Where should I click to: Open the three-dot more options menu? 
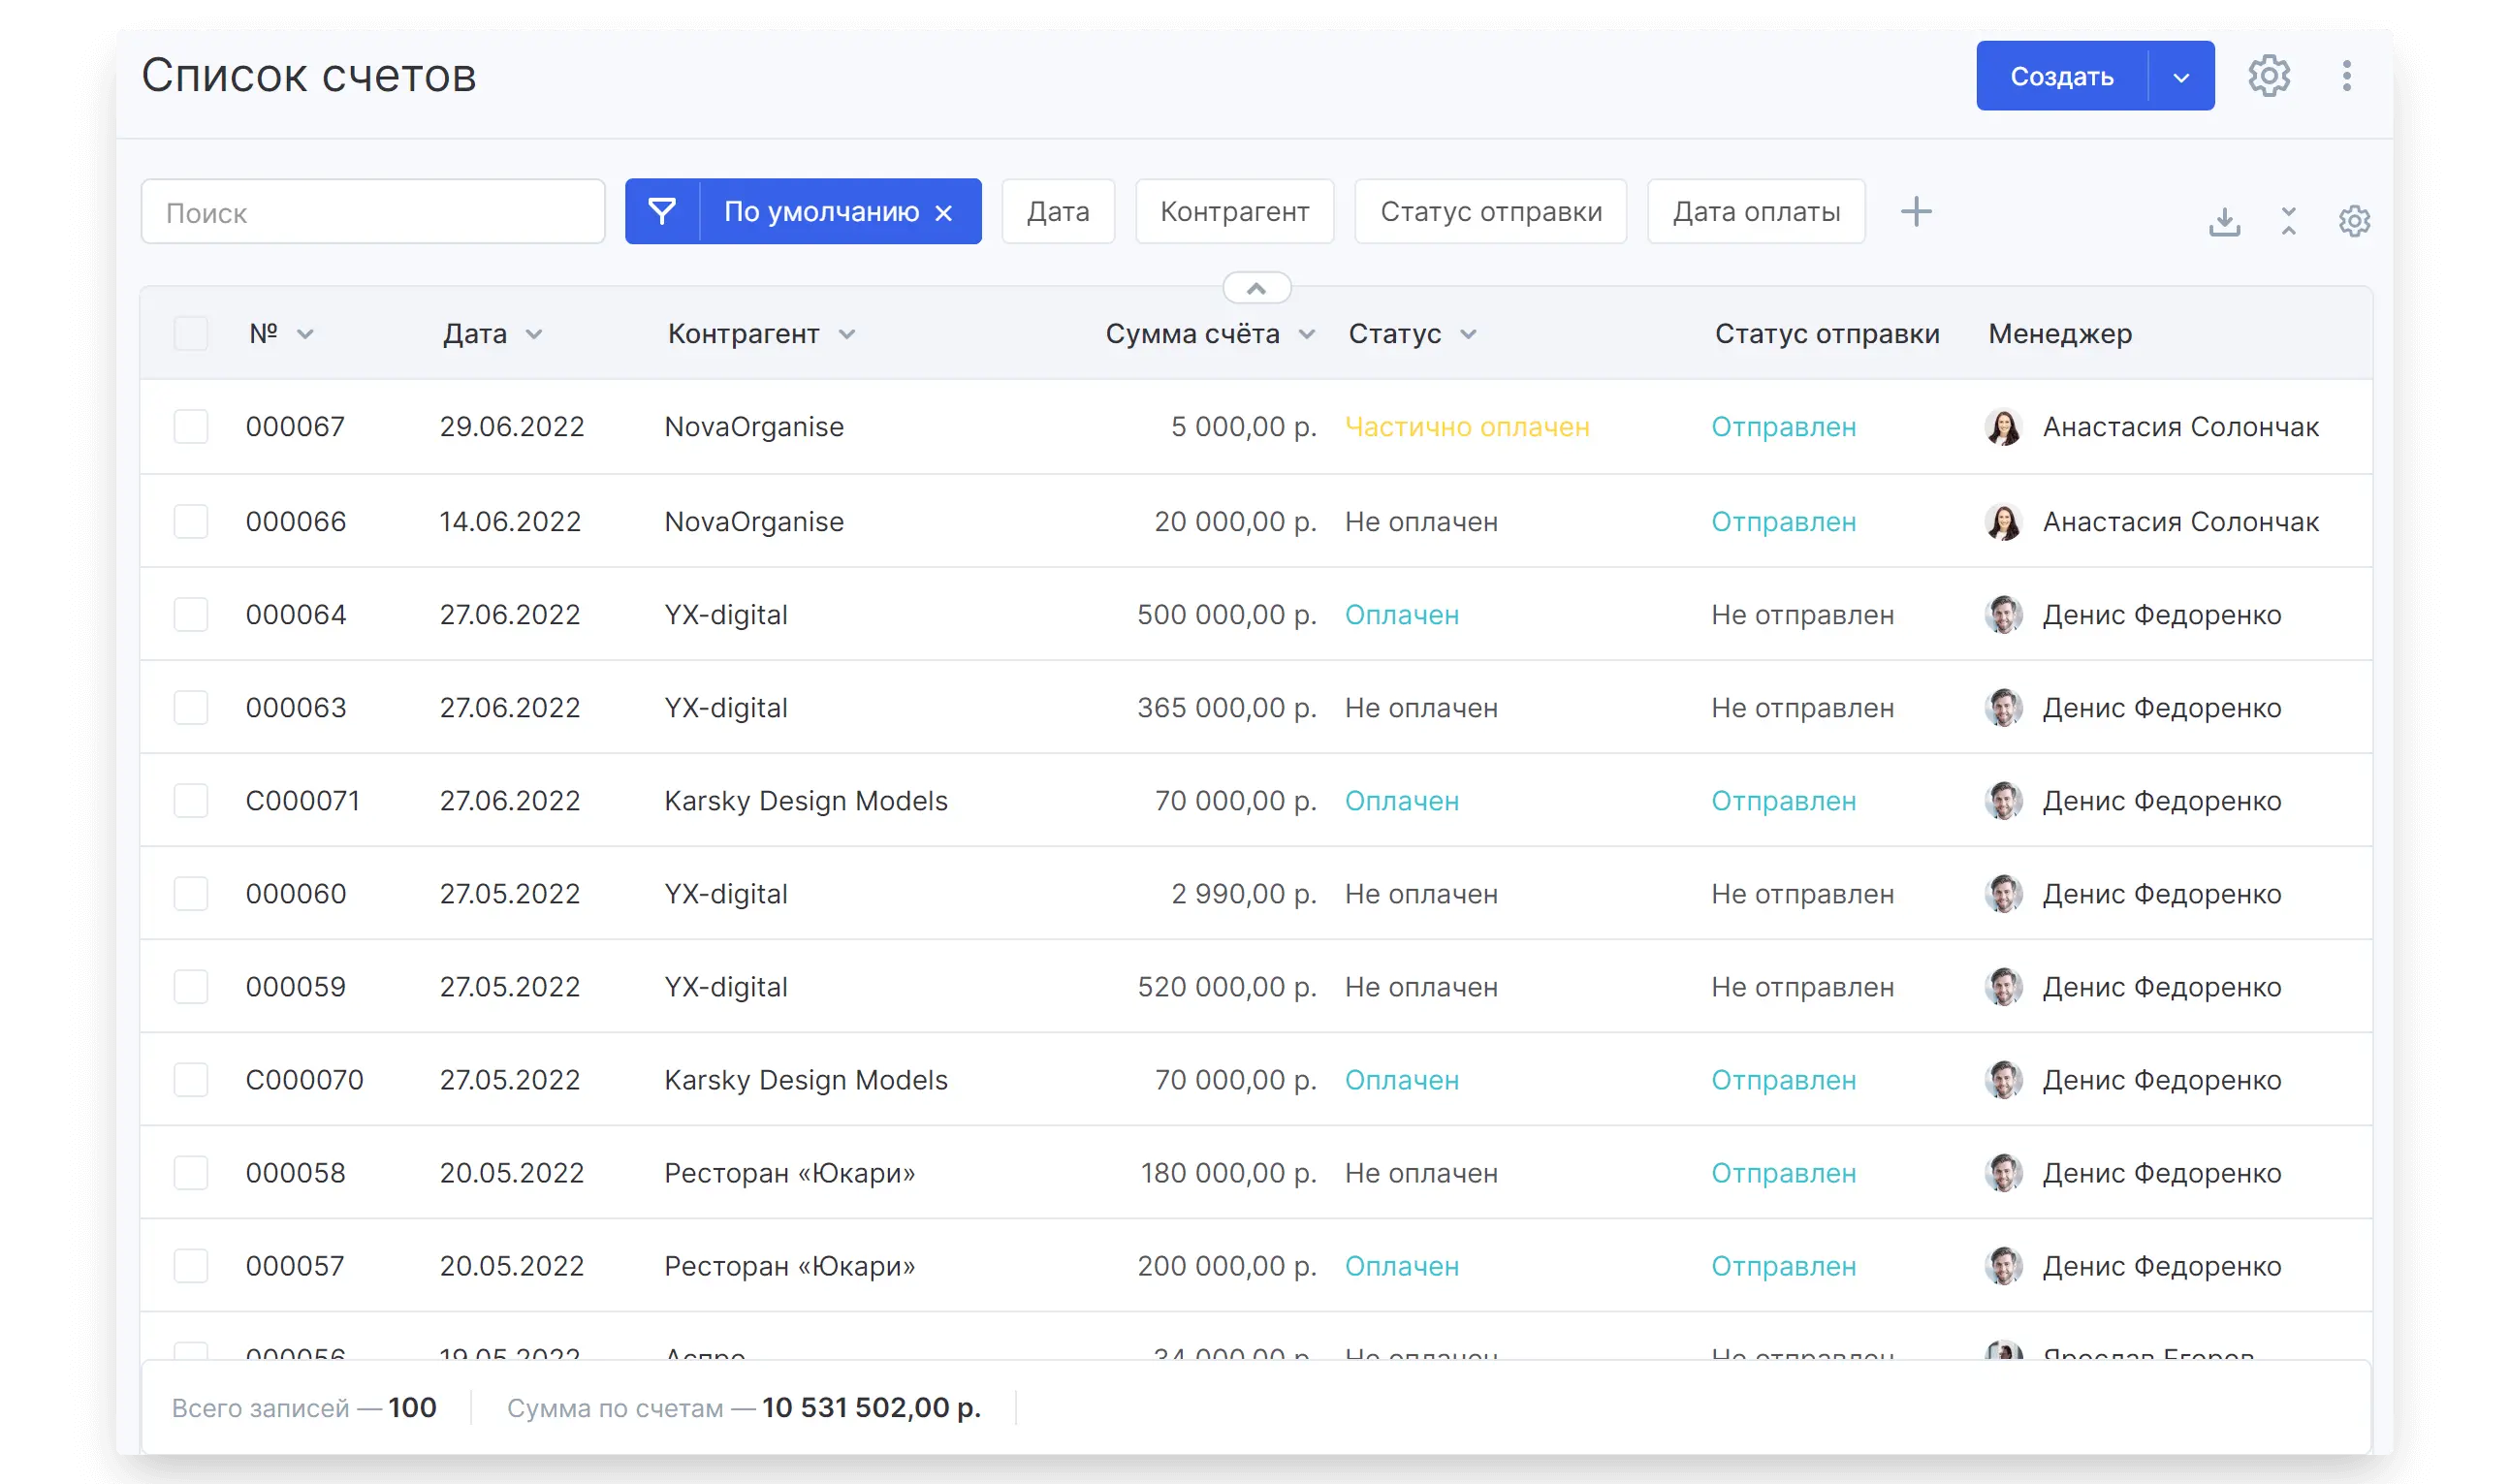pos(2346,76)
